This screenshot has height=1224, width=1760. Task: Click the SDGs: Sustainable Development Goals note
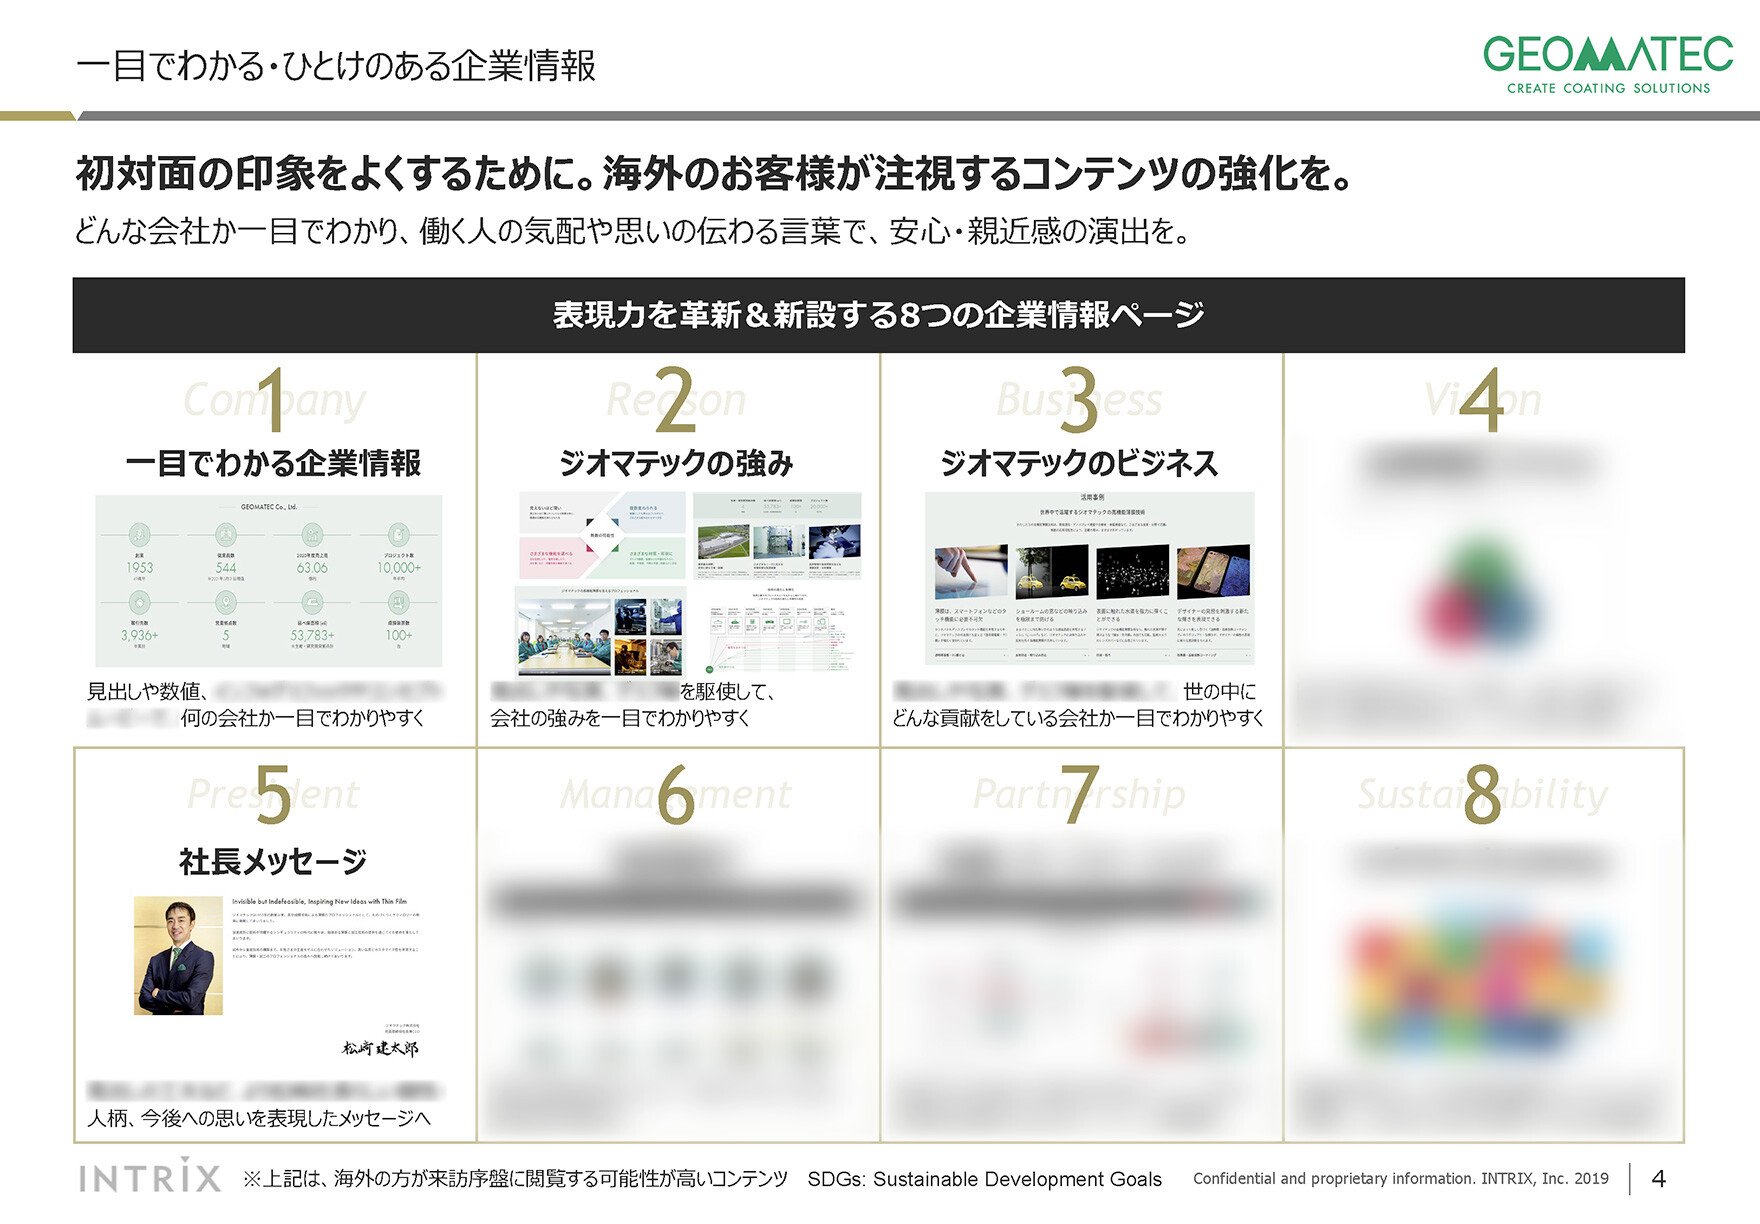click(985, 1179)
